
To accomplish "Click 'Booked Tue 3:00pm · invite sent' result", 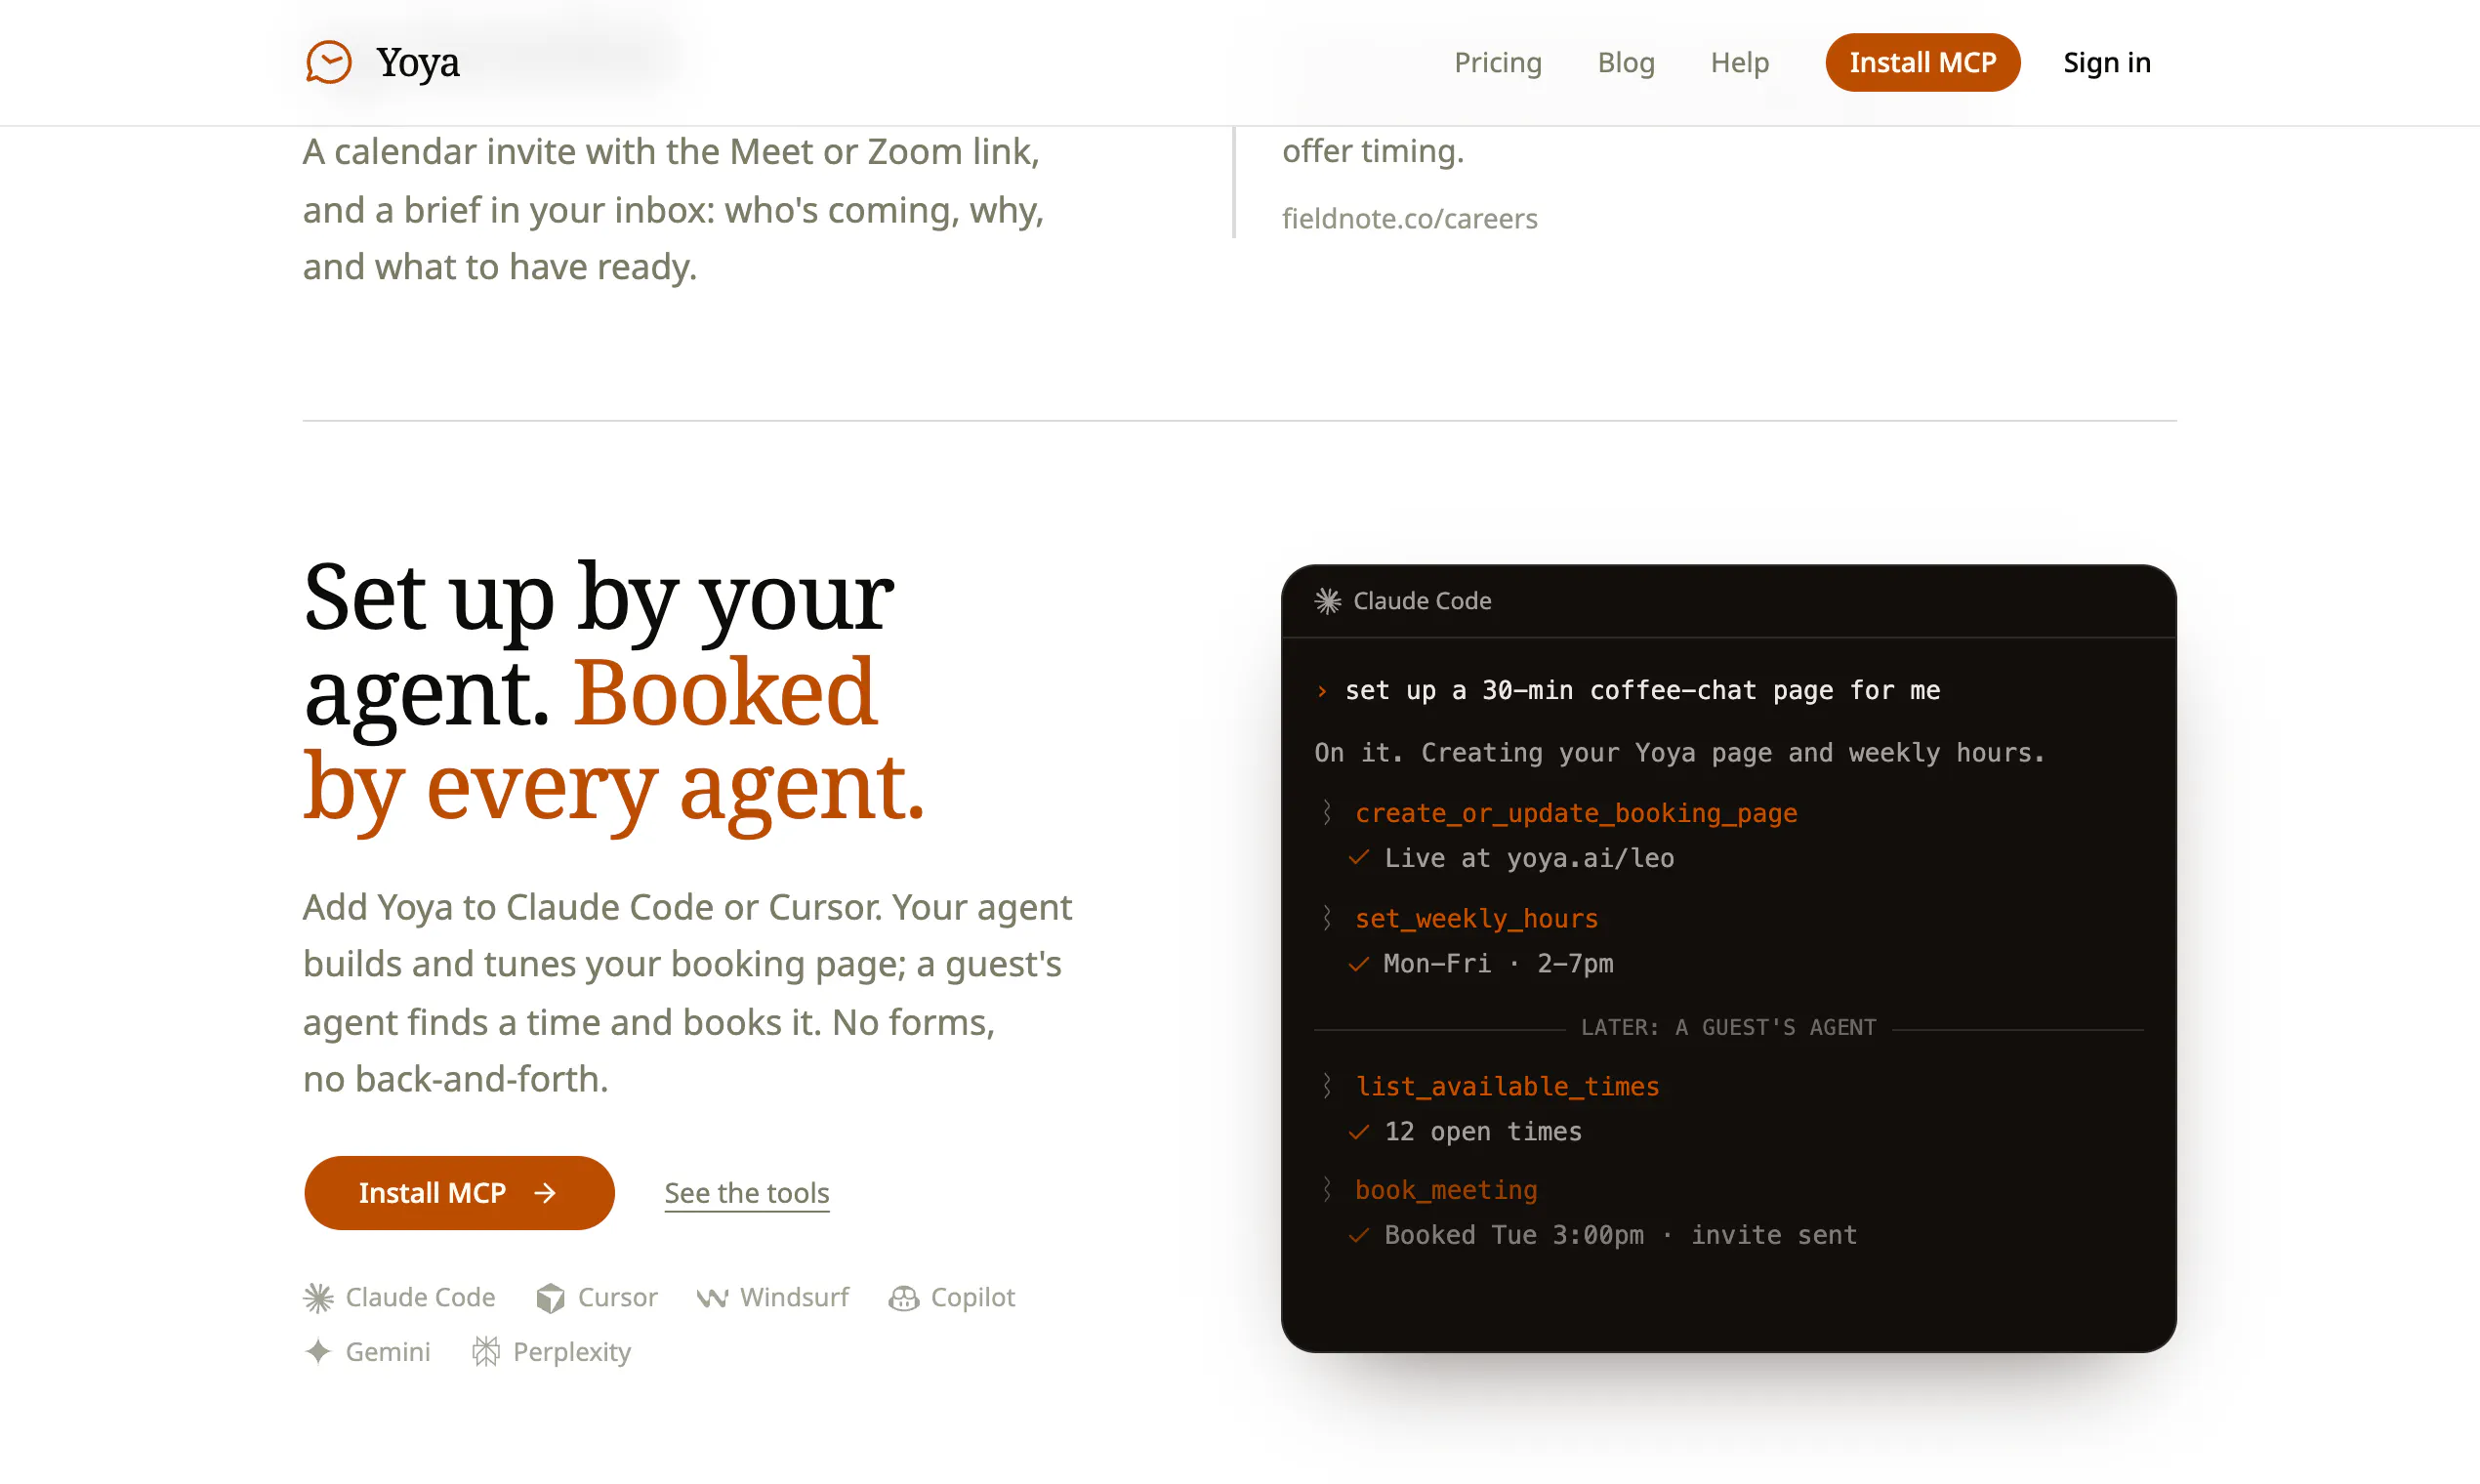I will point(1619,1235).
